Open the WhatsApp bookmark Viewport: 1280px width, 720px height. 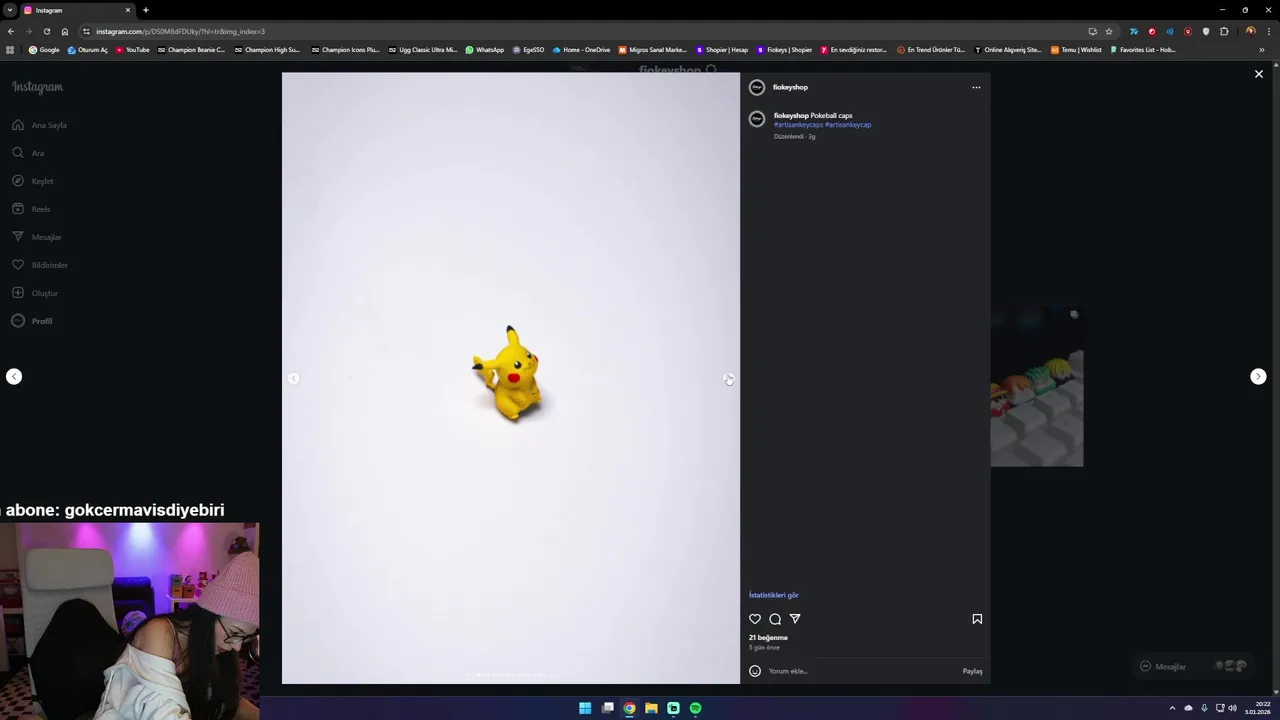click(x=485, y=49)
